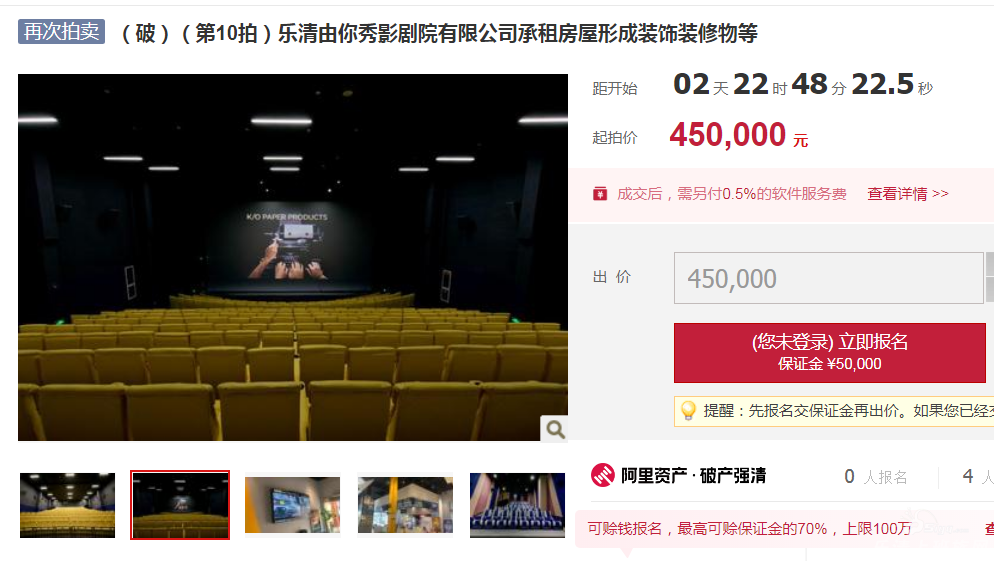This screenshot has height=561, width=994.
Task: Open the magnifier zoom icon on main photo
Action: pos(555,429)
